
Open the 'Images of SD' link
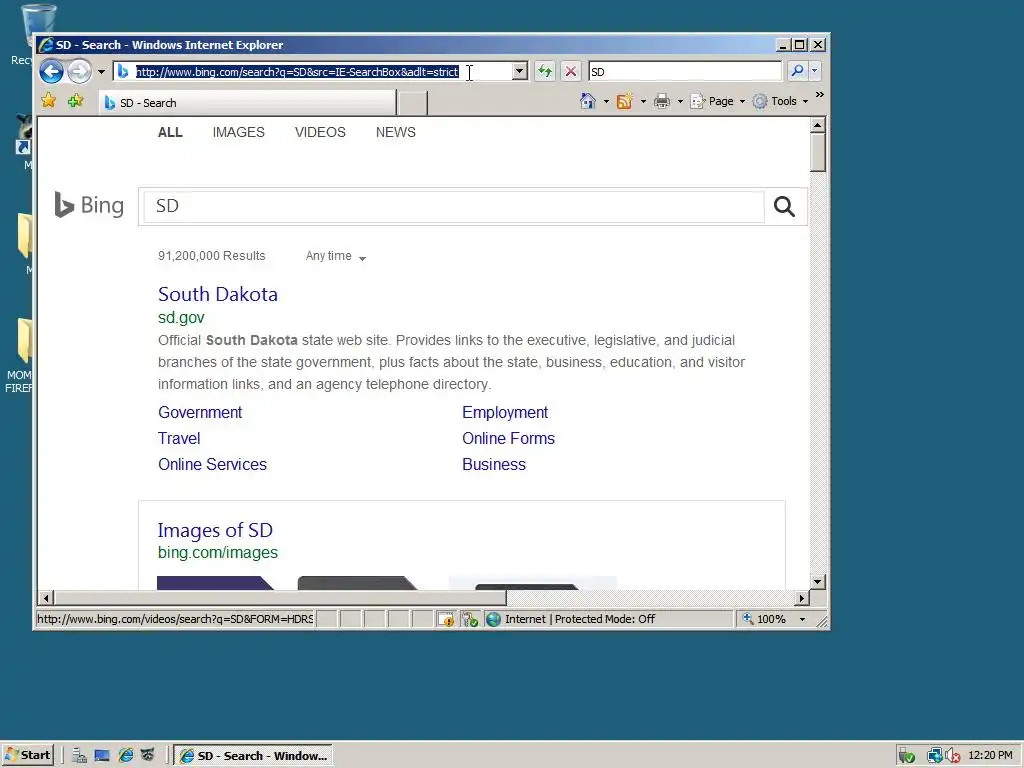tap(215, 530)
